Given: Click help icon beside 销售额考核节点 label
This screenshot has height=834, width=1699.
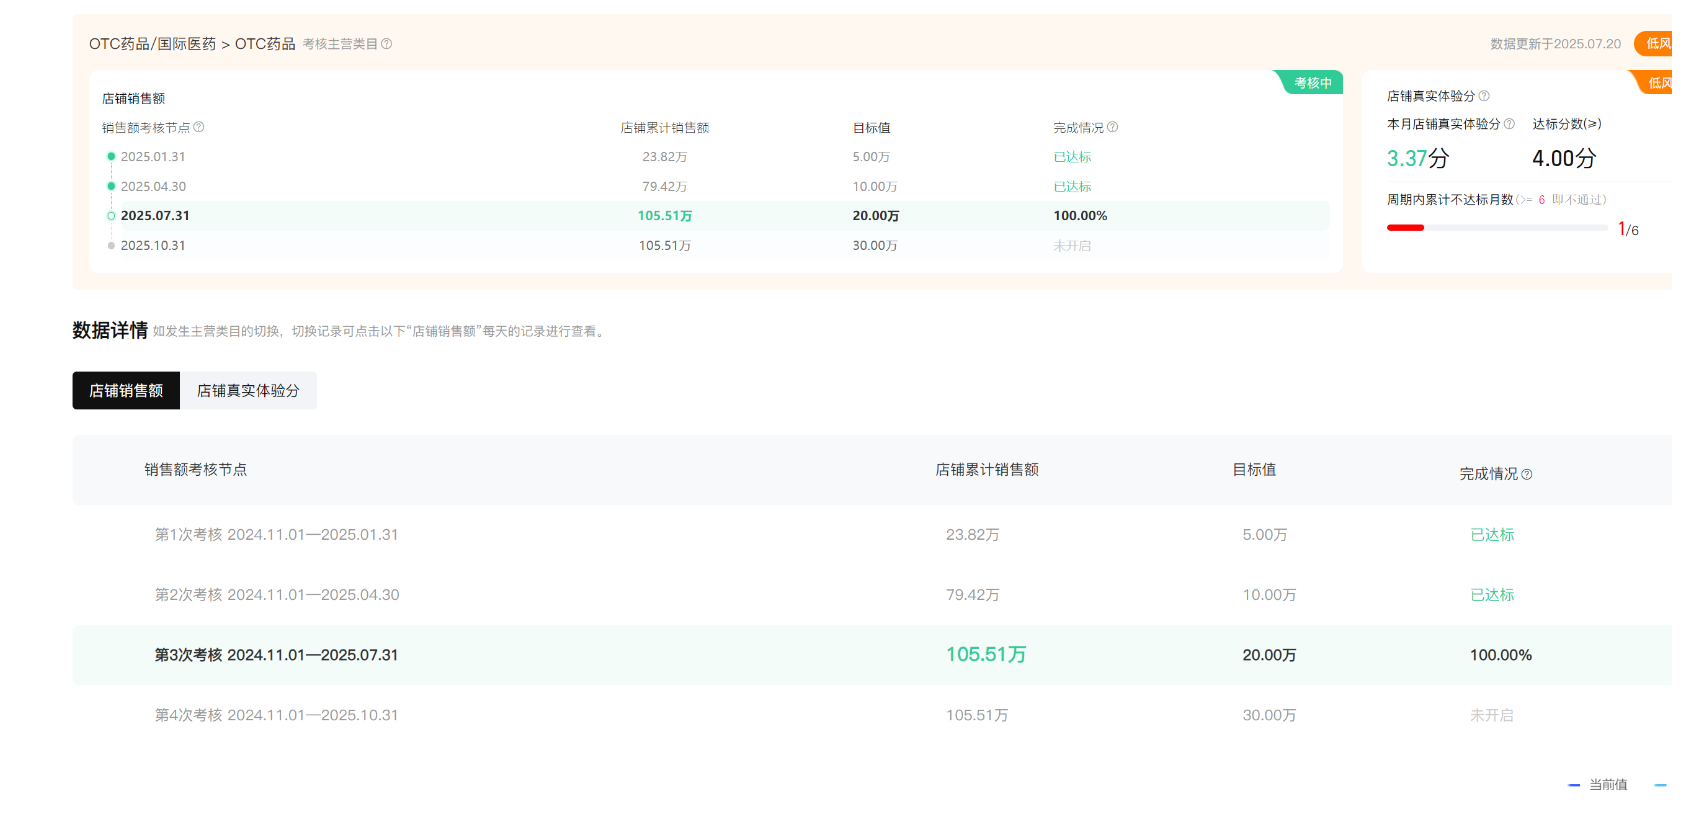Looking at the screenshot, I should click(x=199, y=127).
